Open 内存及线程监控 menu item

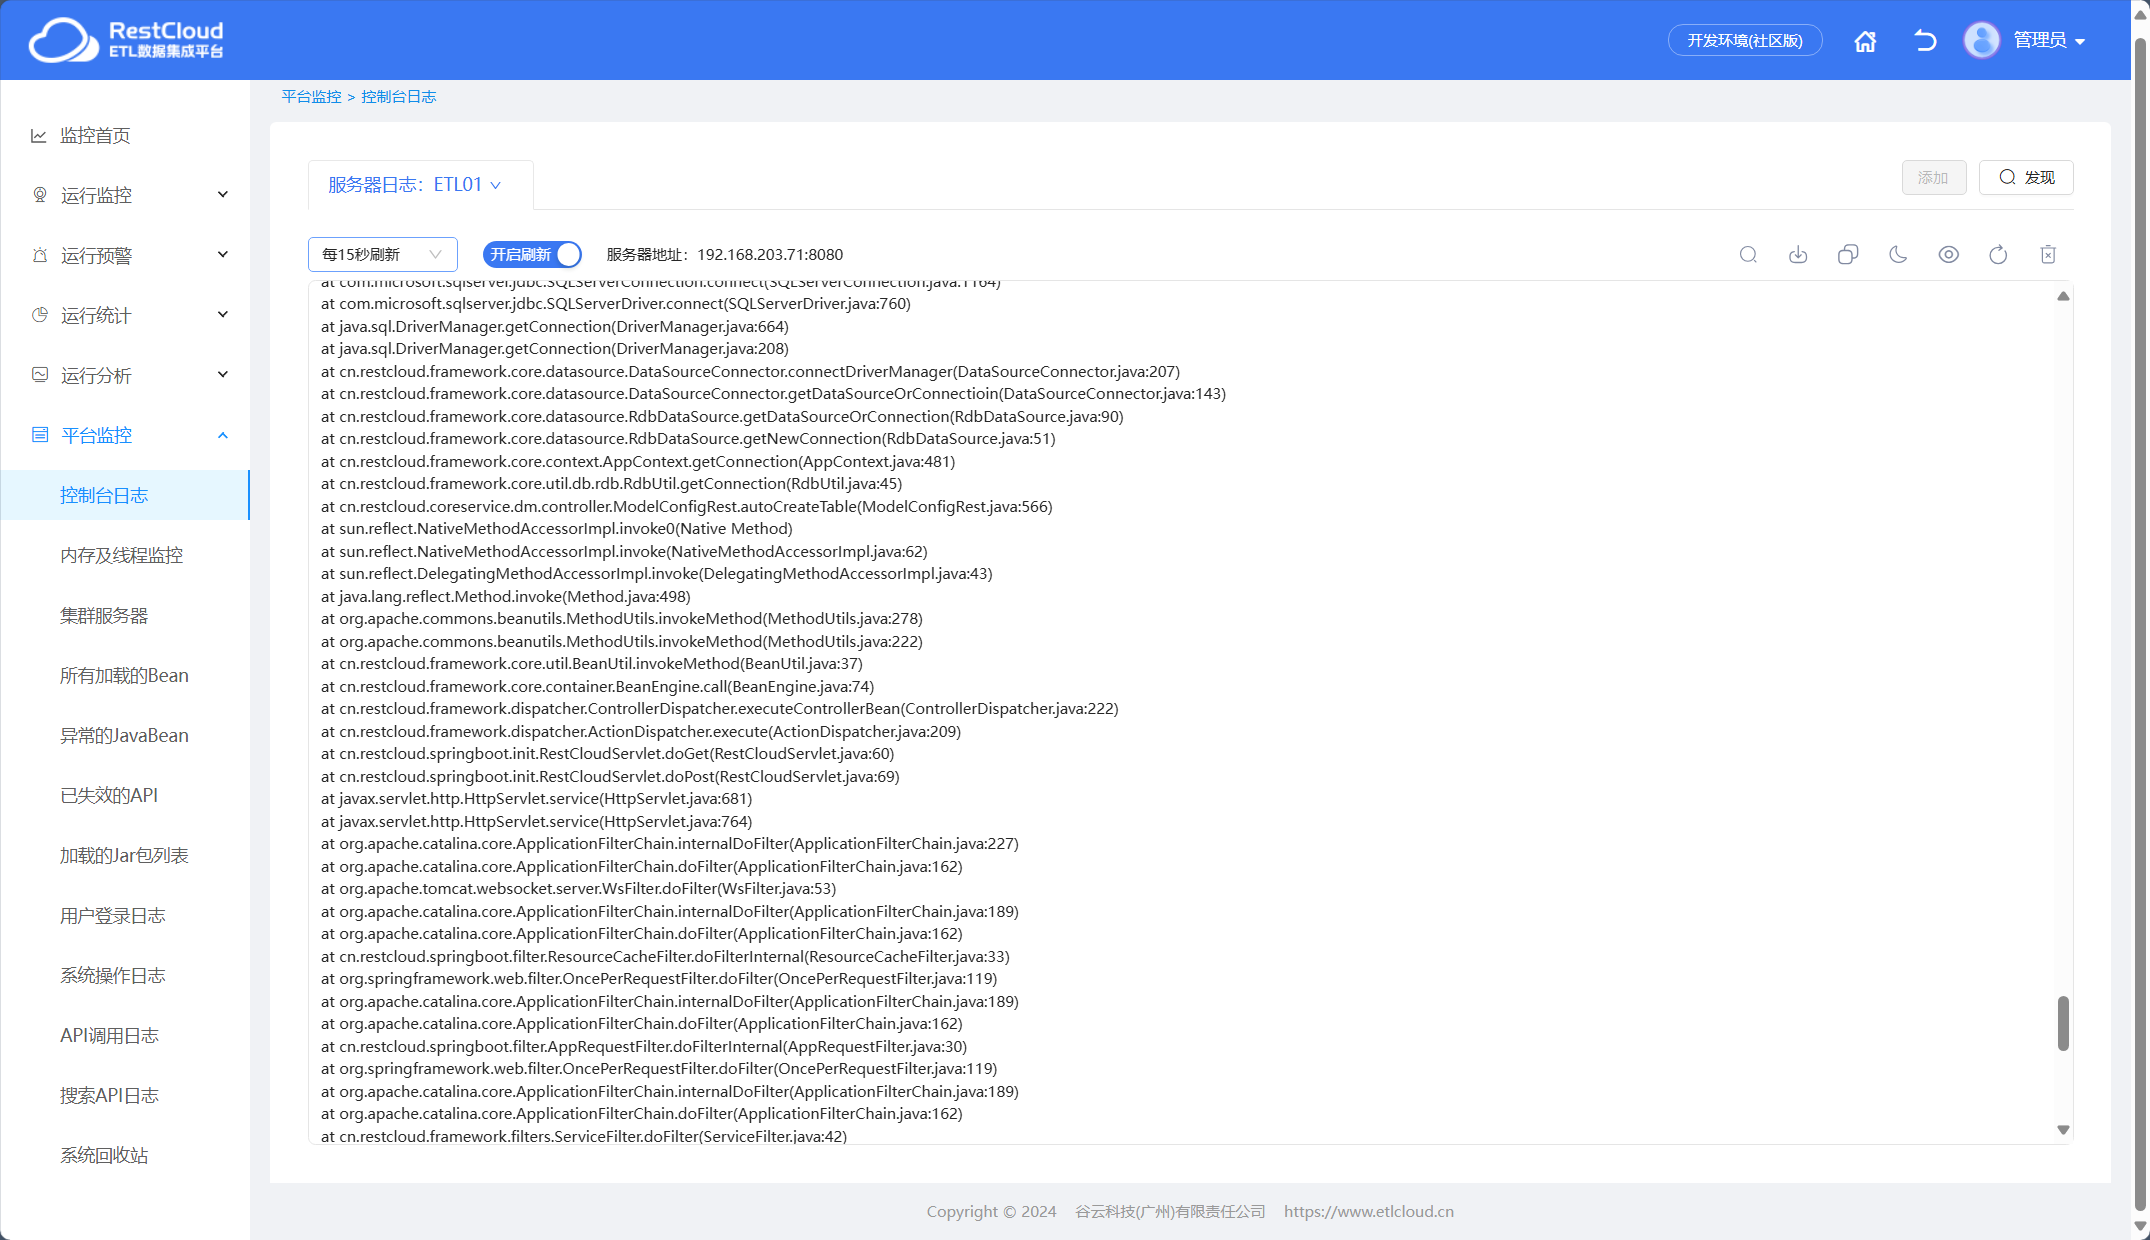coord(121,555)
